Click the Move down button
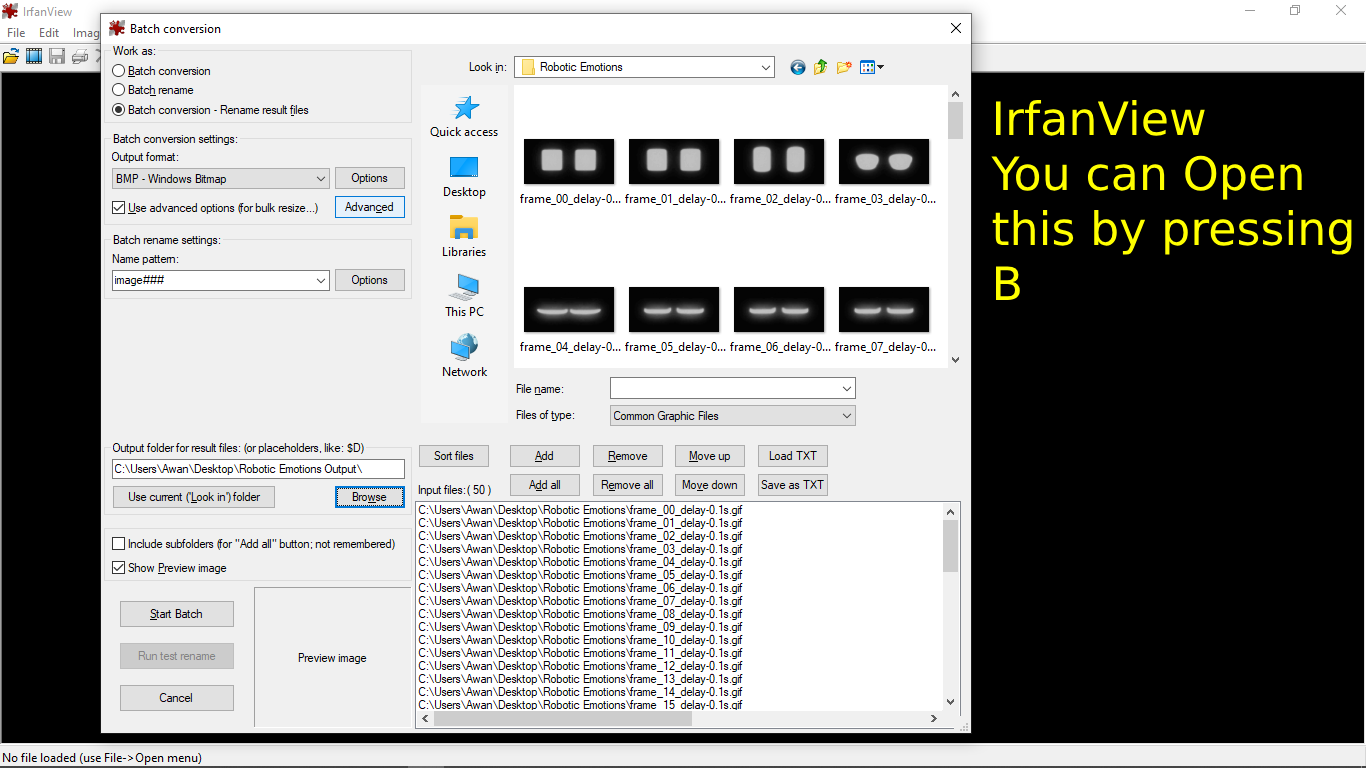The width and height of the screenshot is (1366, 768). pos(710,485)
